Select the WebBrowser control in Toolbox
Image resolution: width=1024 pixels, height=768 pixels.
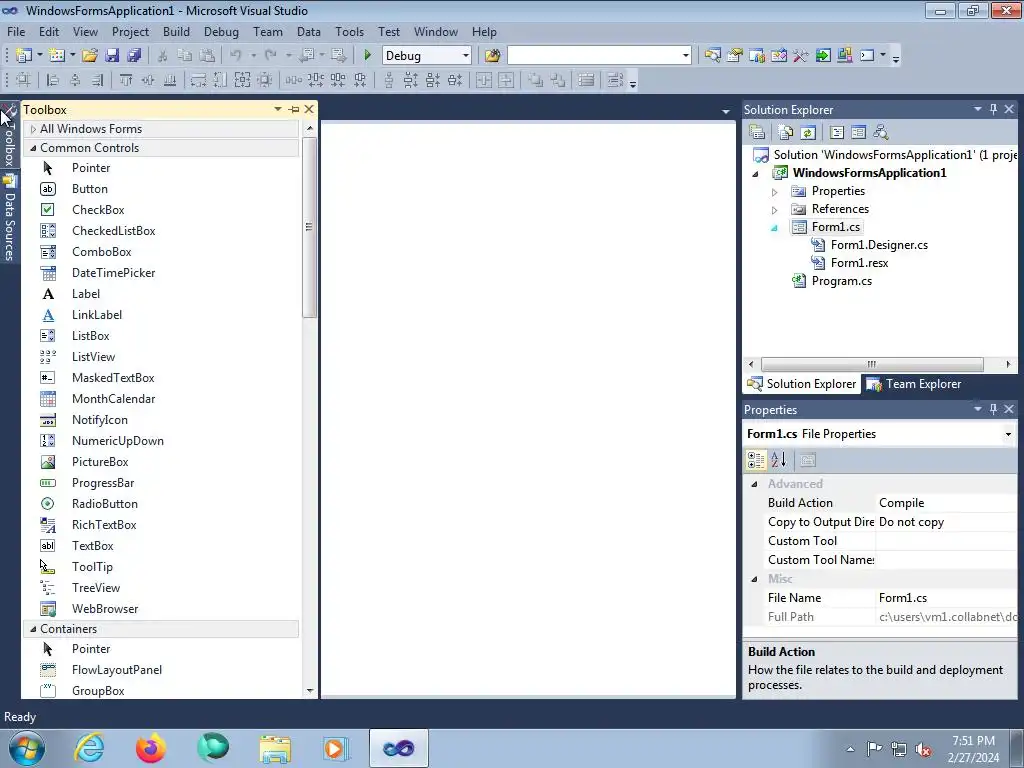tap(104, 609)
